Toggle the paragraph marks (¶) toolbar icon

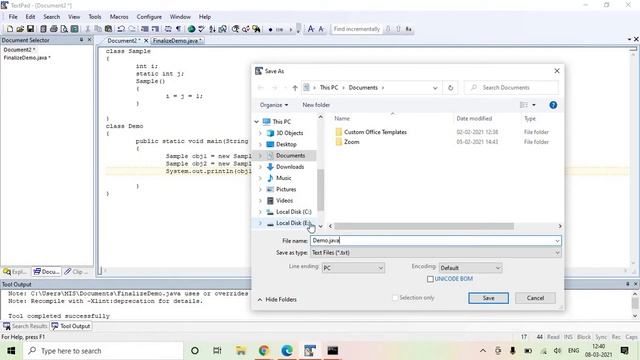point(178,29)
